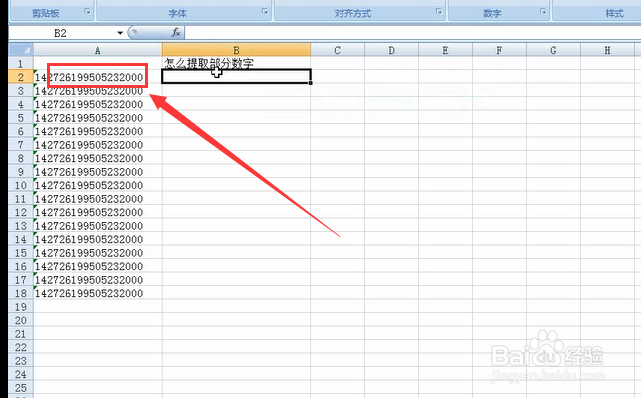
Task: Click cell A3 number value
Action: [x=97, y=91]
